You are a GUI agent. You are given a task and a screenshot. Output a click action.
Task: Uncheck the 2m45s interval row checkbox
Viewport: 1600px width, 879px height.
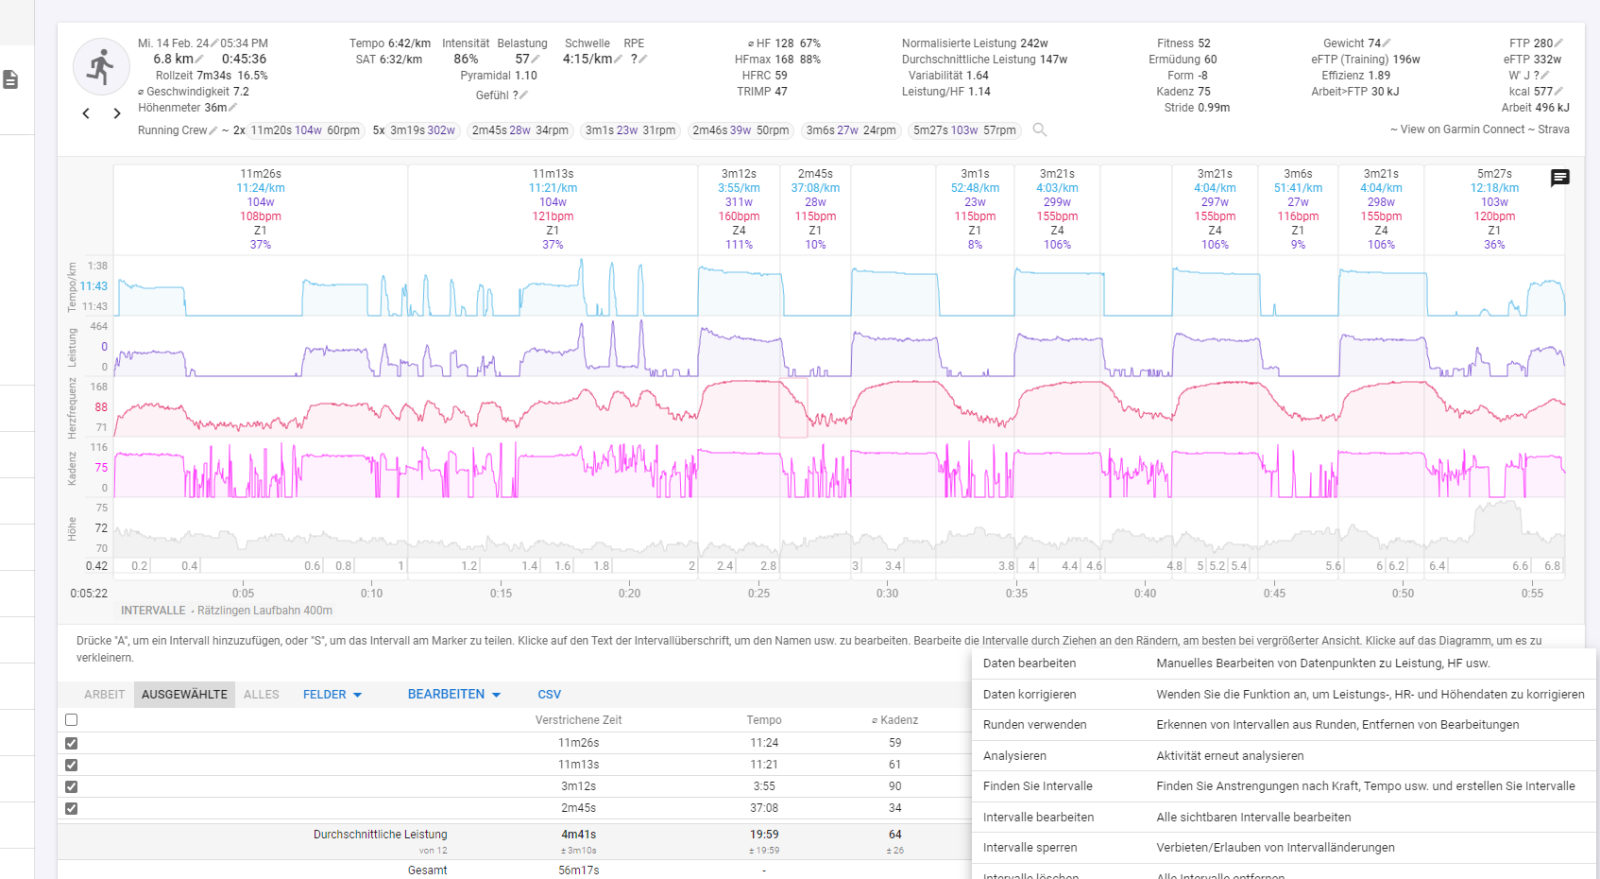point(71,808)
